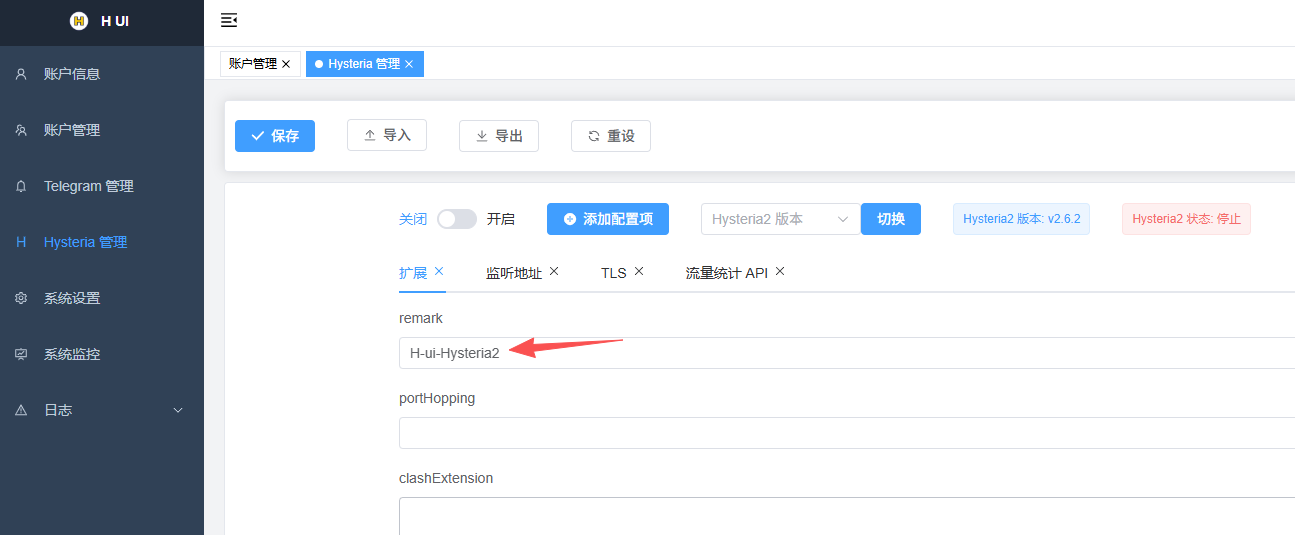Open Telegram 管理 in the sidebar
The image size is (1295, 535).
tap(88, 186)
